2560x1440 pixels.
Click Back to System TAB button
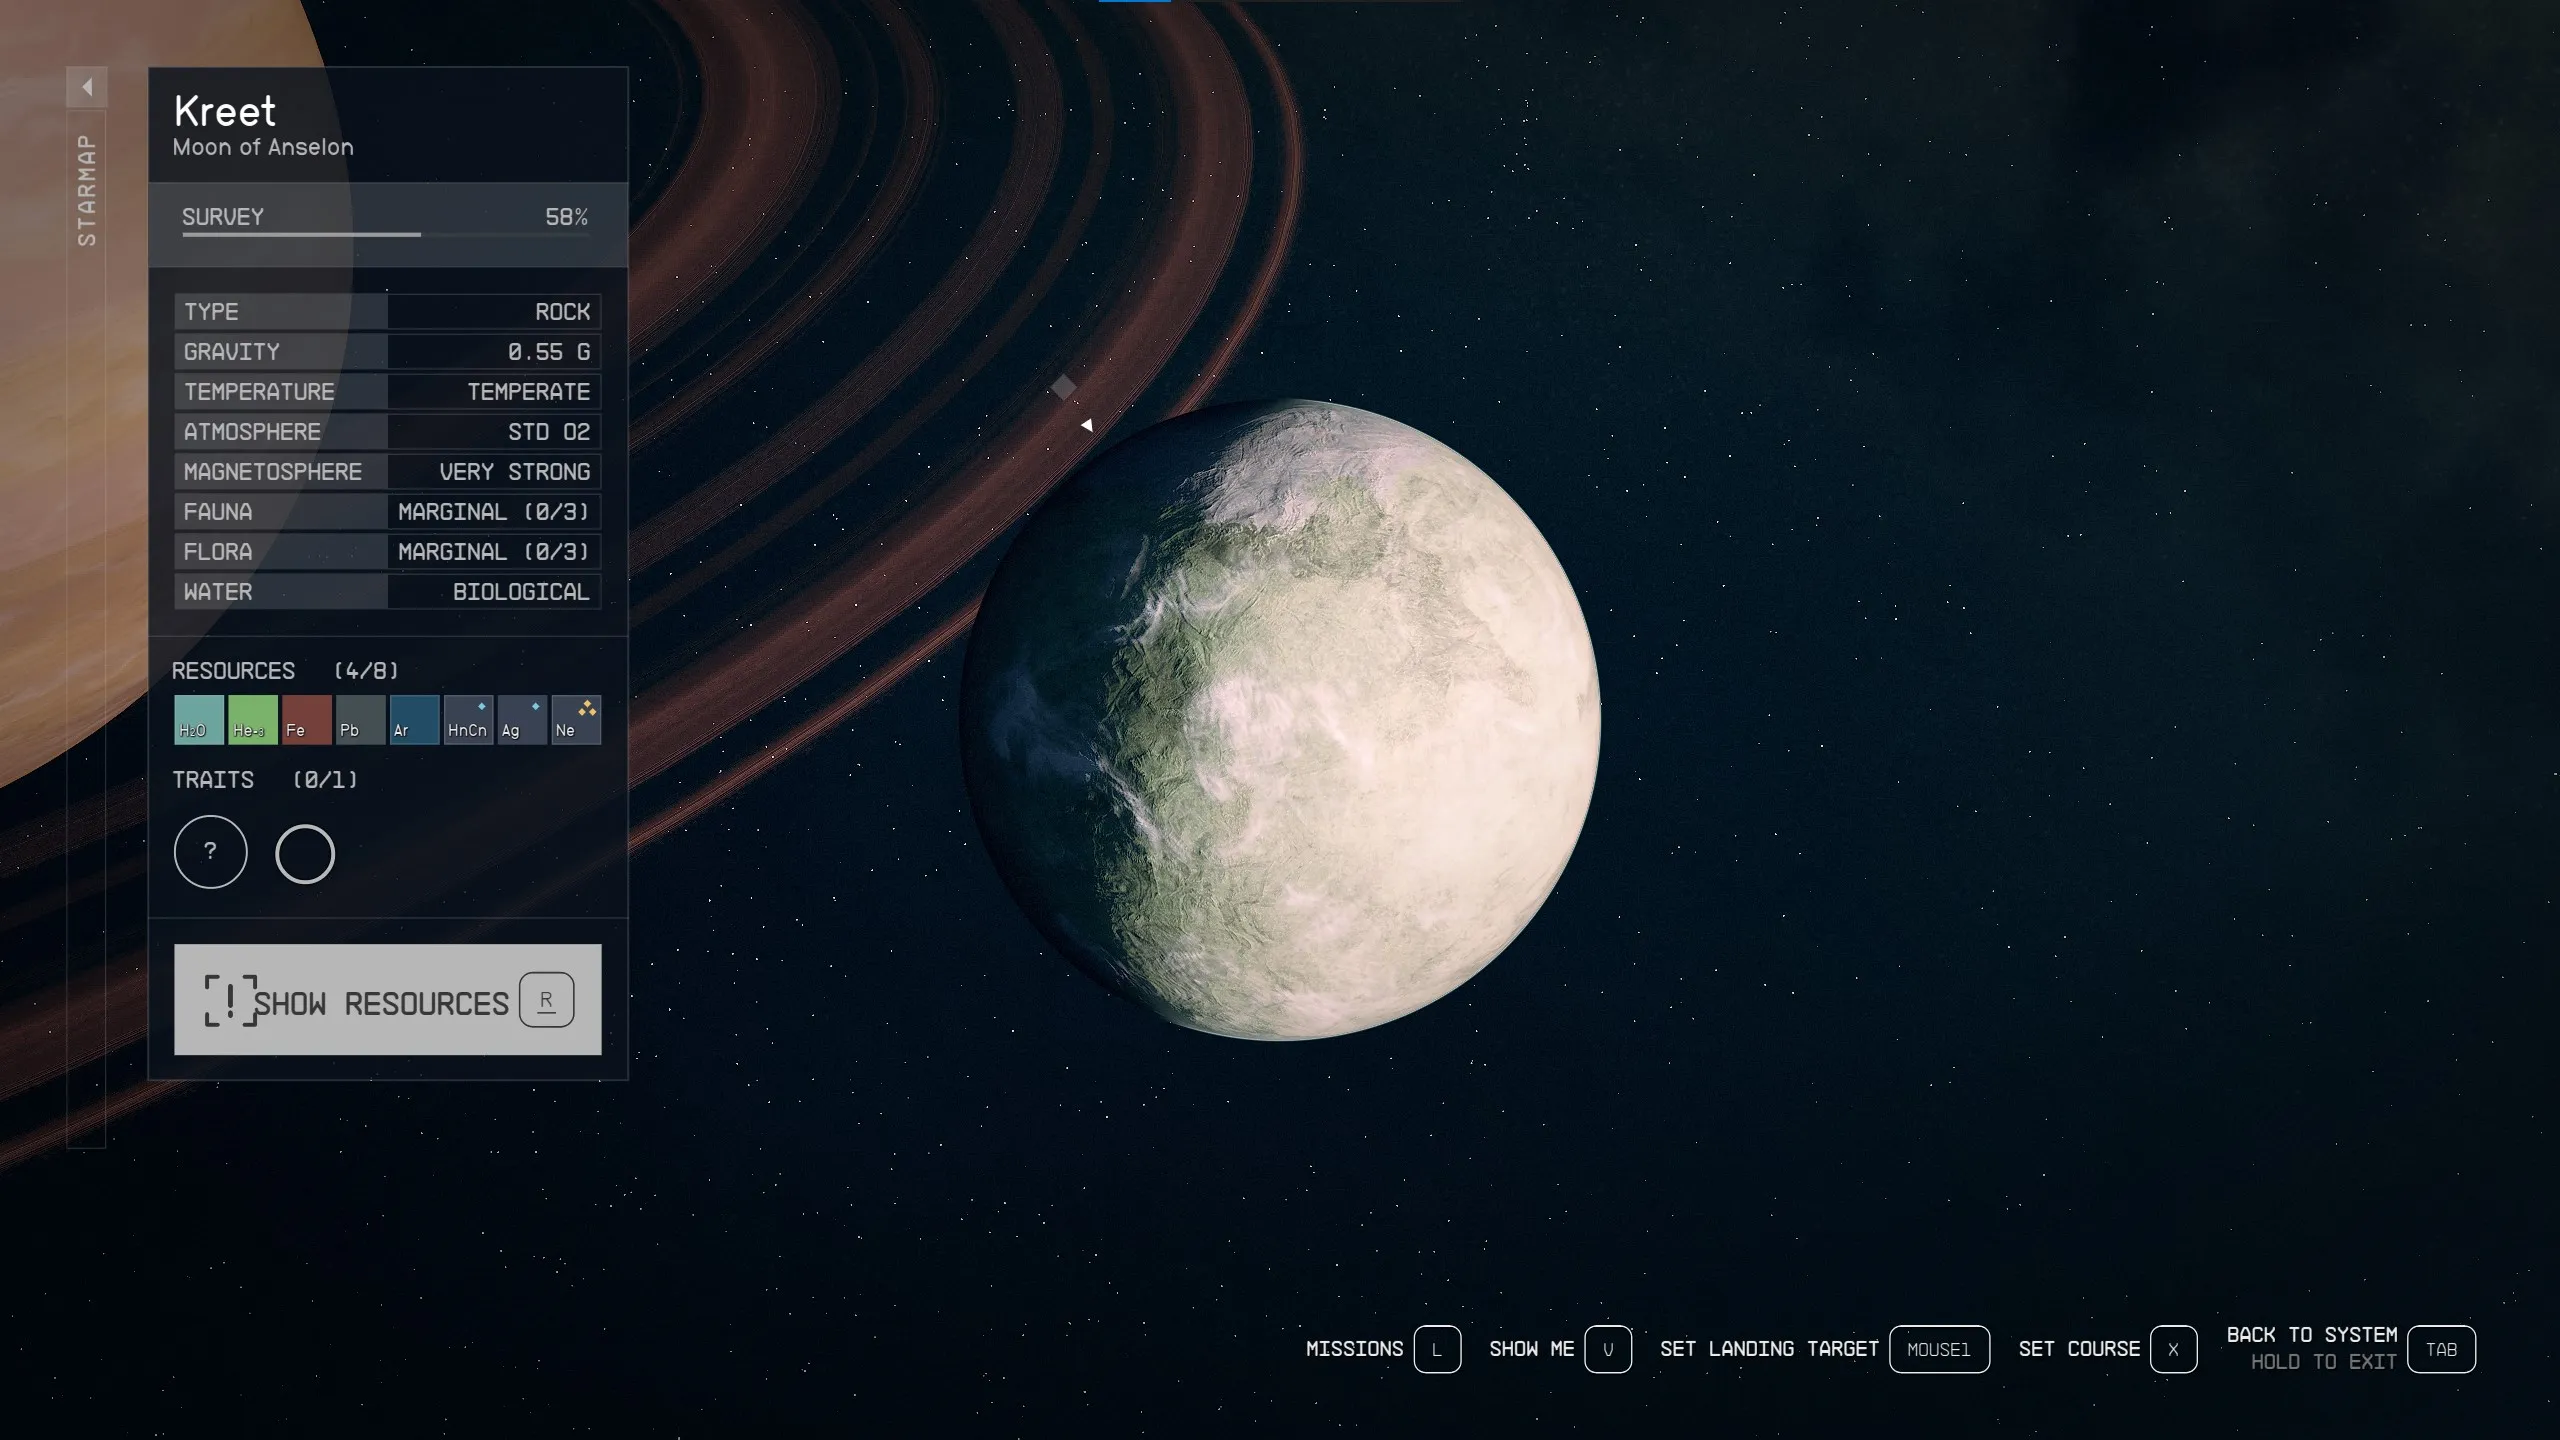[2441, 1350]
